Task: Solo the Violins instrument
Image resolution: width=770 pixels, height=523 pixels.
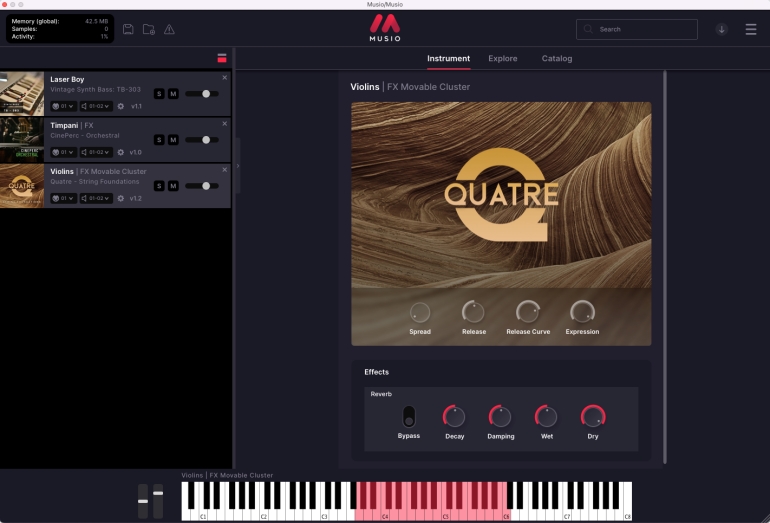Action: click(x=159, y=186)
